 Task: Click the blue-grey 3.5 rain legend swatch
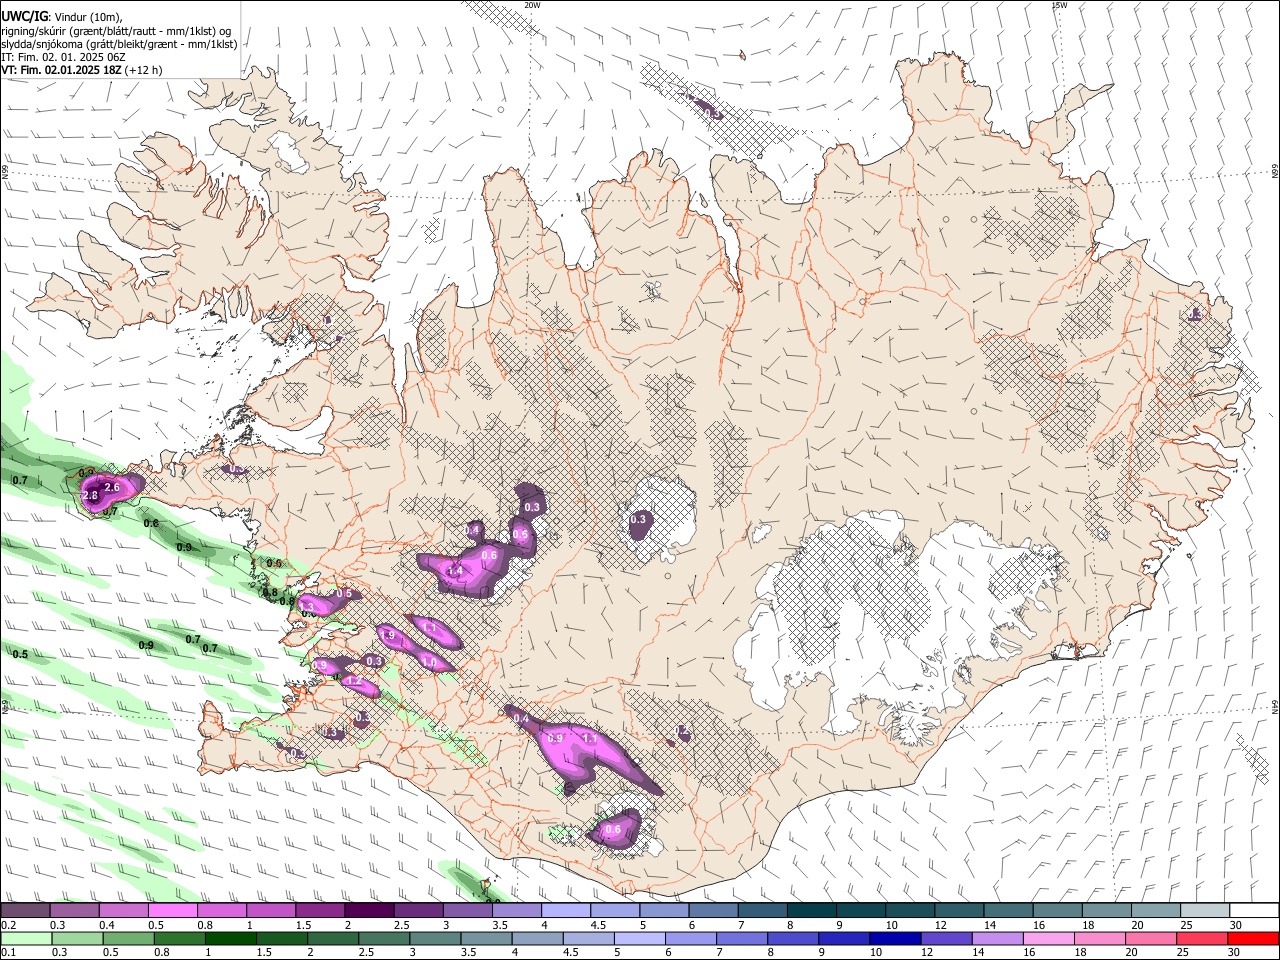[x=486, y=939]
